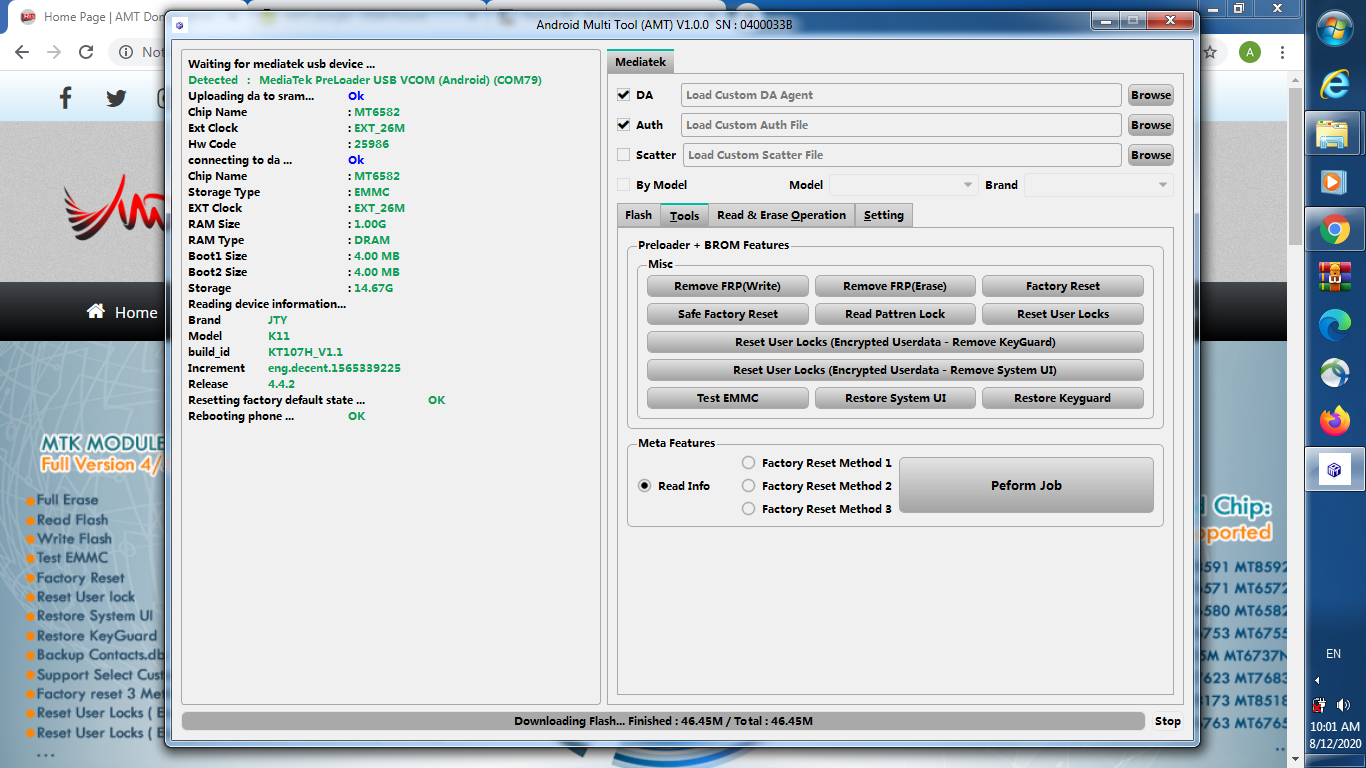Image resolution: width=1366 pixels, height=768 pixels.
Task: Run the Peform Job button
Action: coord(1026,486)
